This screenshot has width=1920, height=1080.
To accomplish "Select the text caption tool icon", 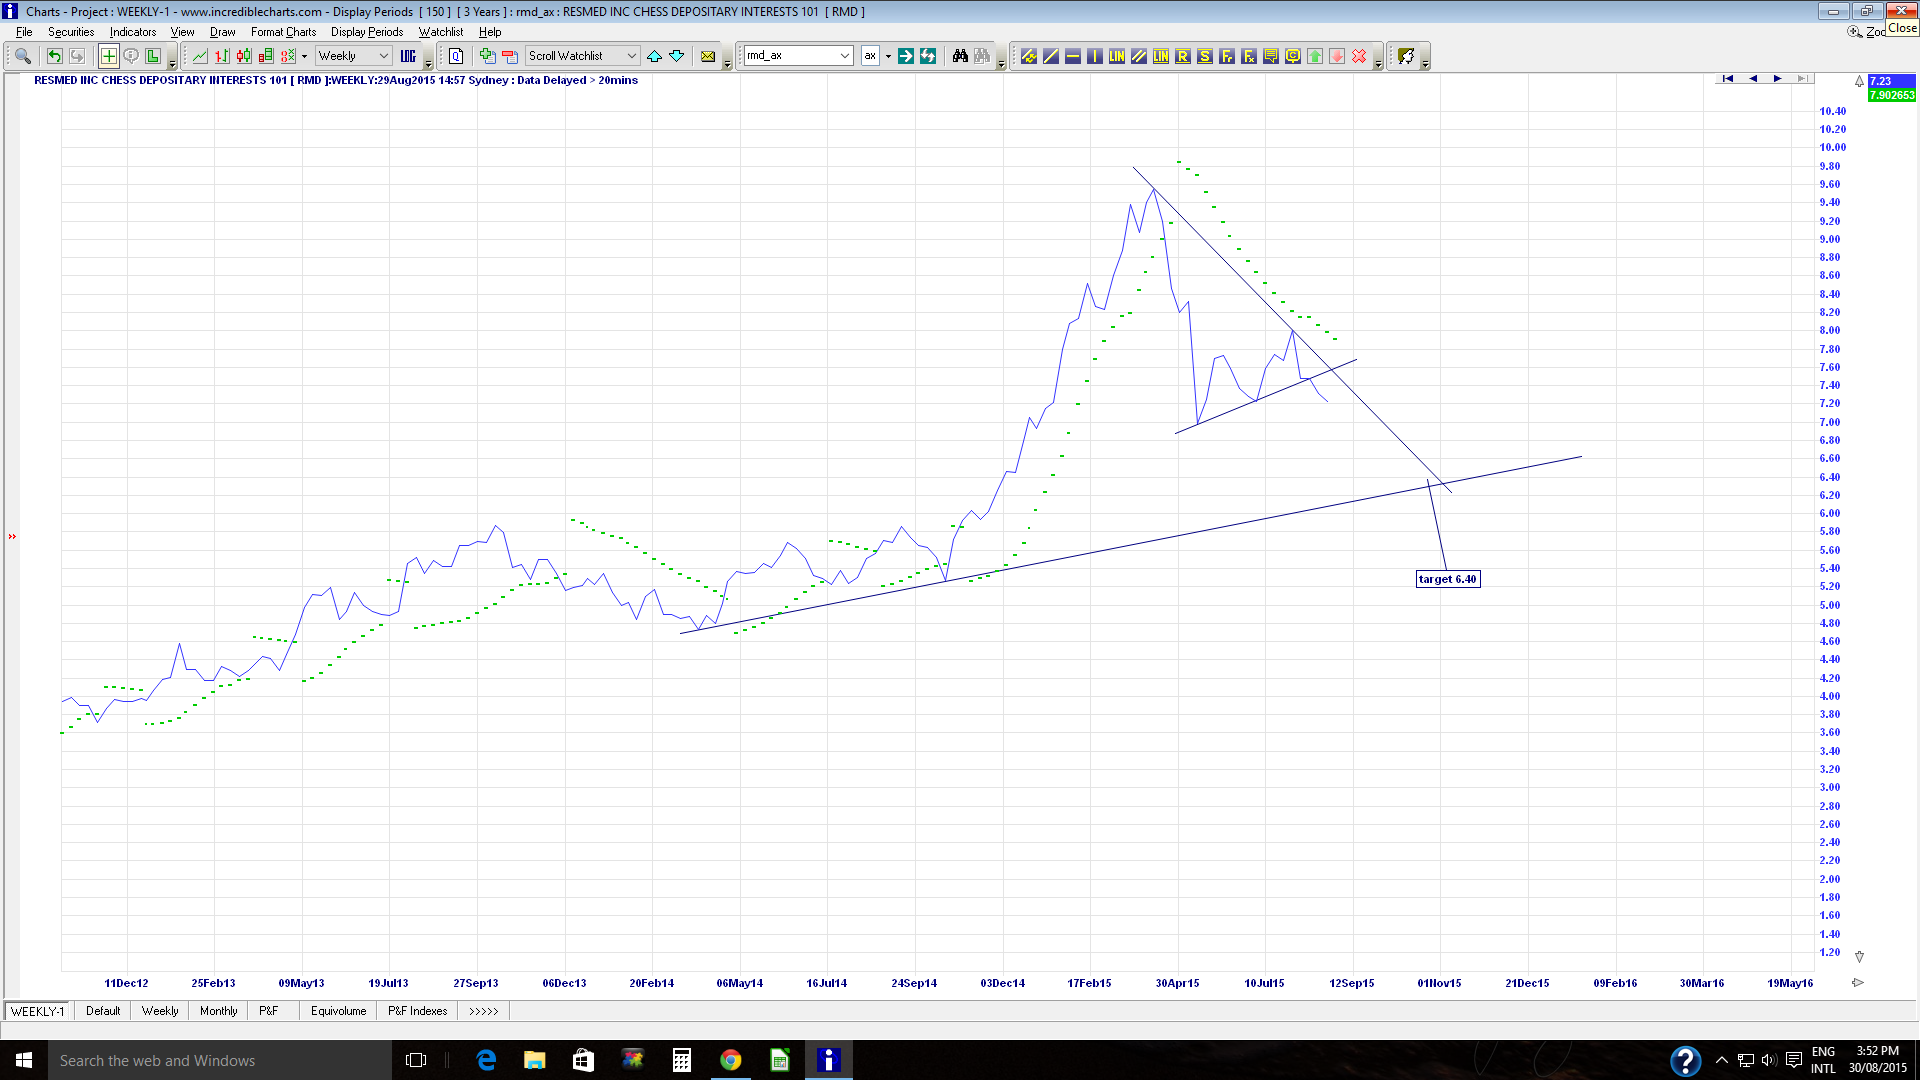I will [x=1271, y=56].
